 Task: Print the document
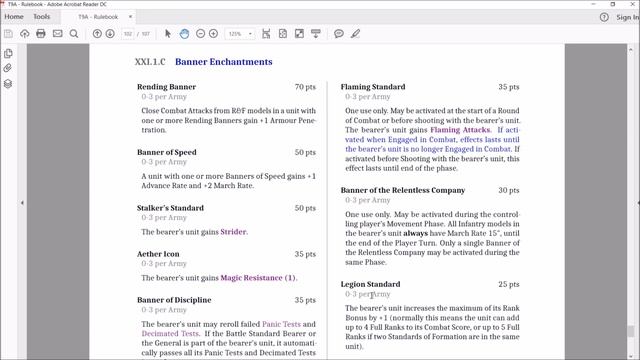click(x=41, y=34)
